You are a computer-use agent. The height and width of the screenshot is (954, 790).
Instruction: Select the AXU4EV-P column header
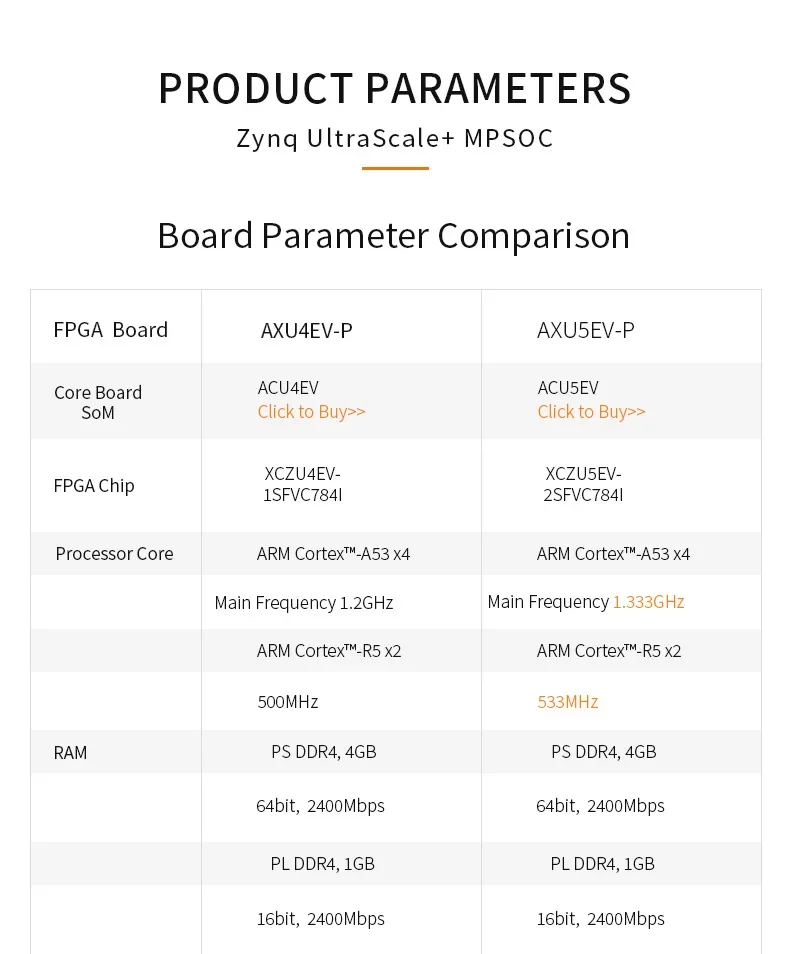(x=306, y=330)
